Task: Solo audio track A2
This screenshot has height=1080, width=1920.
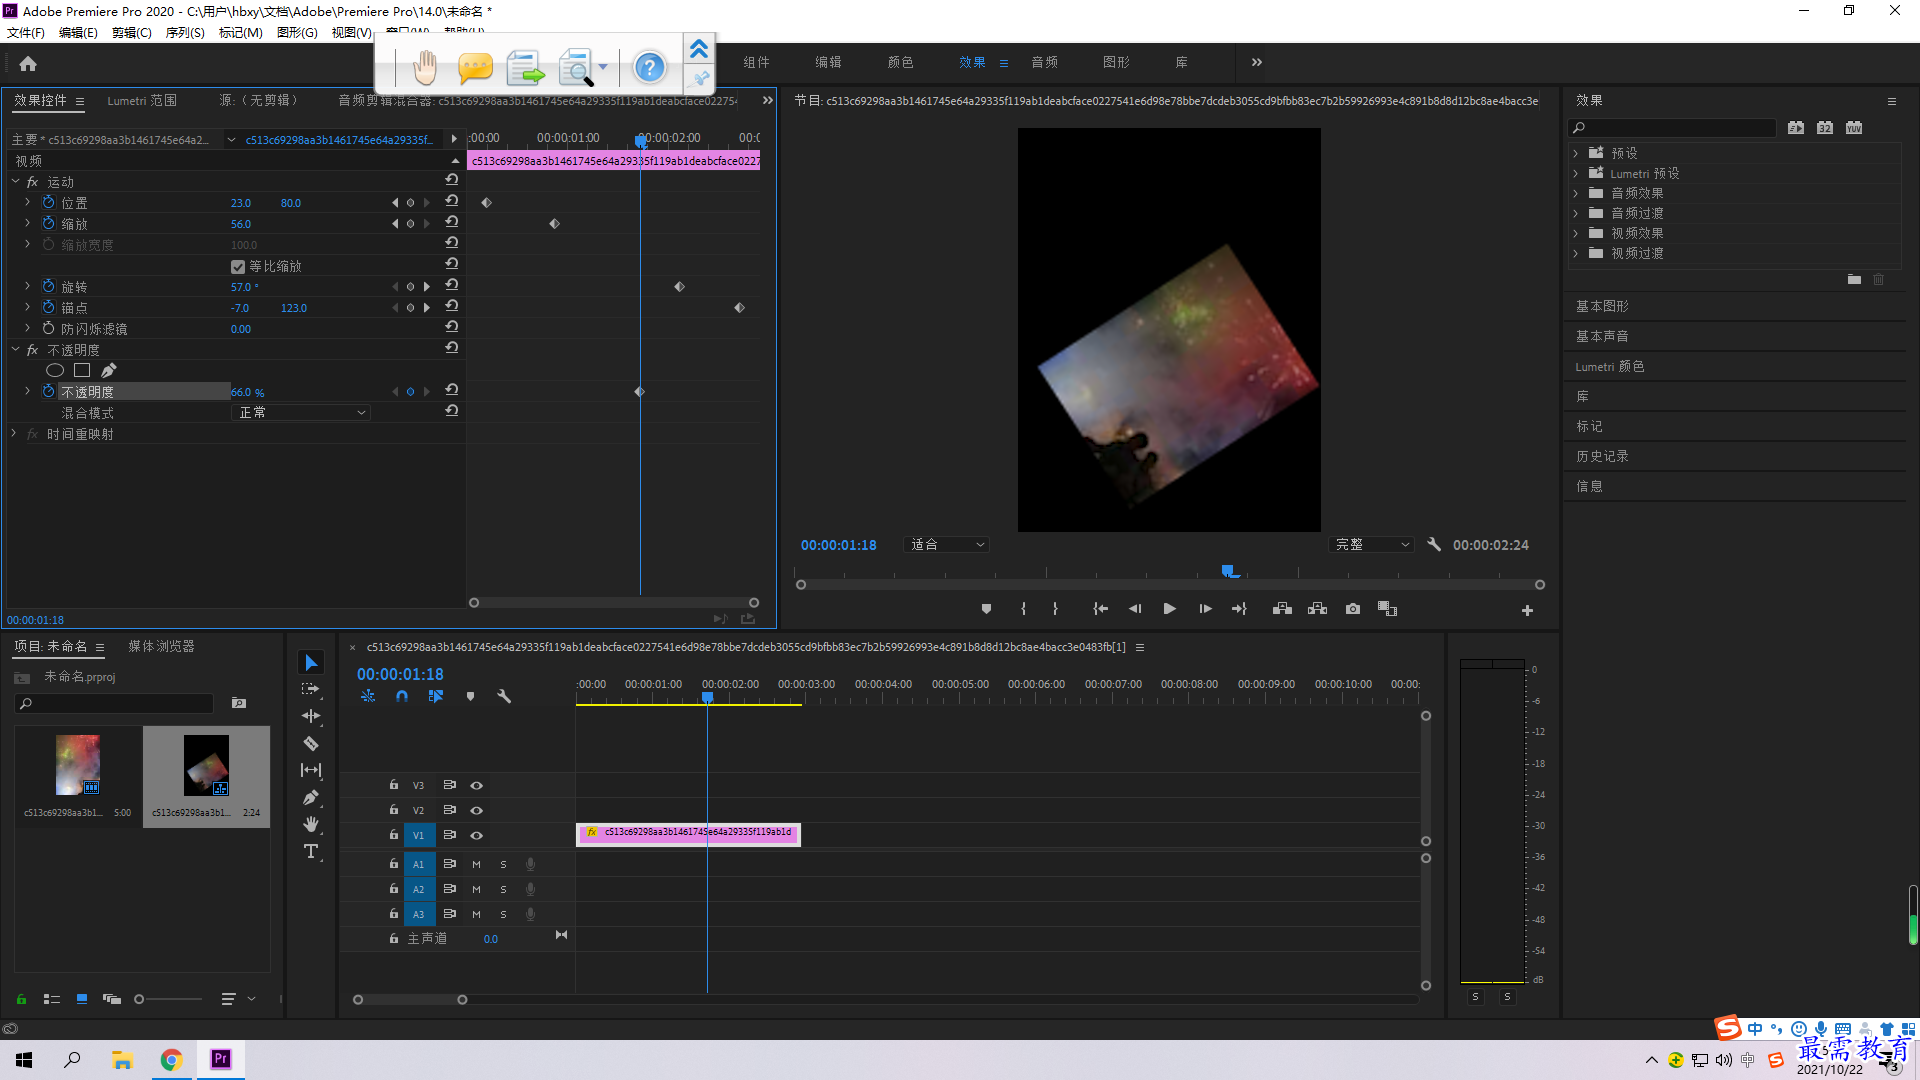Action: pos(503,889)
